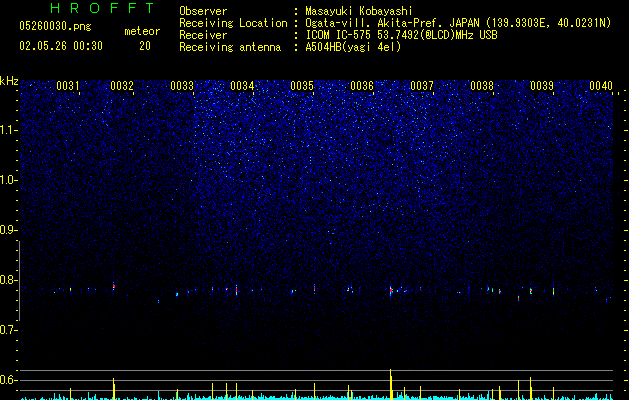The image size is (629, 400).
Task: Select the filename 05260030.png
Action: [x=55, y=26]
